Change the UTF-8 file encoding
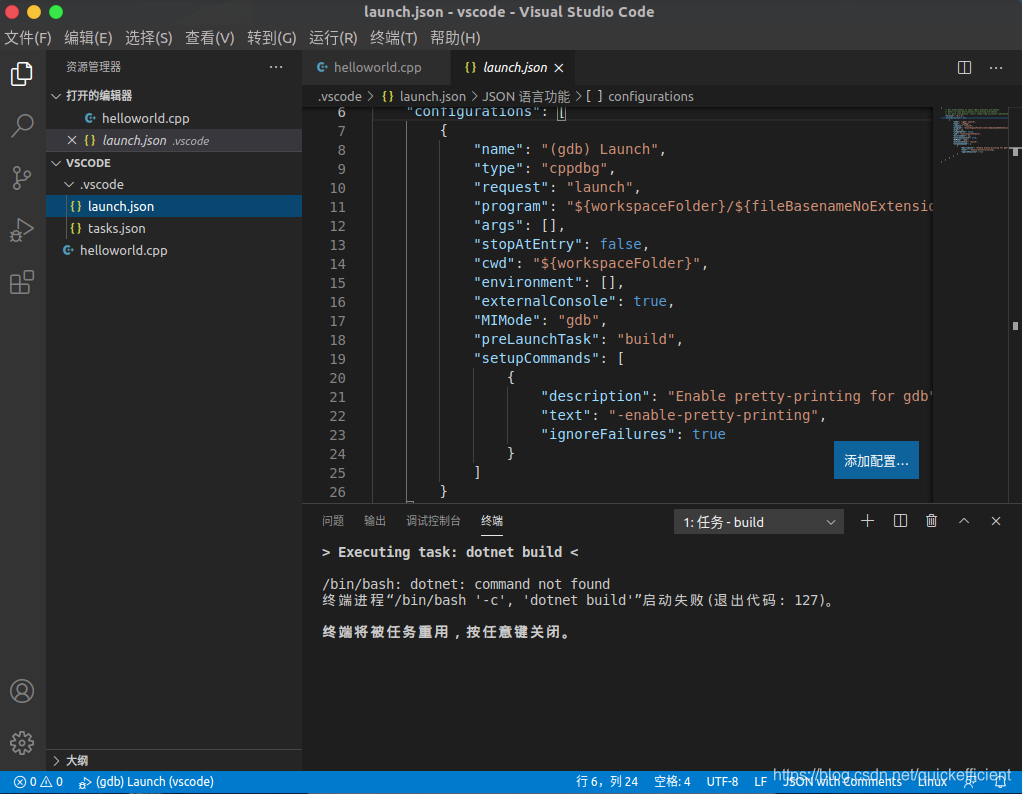The width and height of the screenshot is (1022, 794). [x=722, y=782]
